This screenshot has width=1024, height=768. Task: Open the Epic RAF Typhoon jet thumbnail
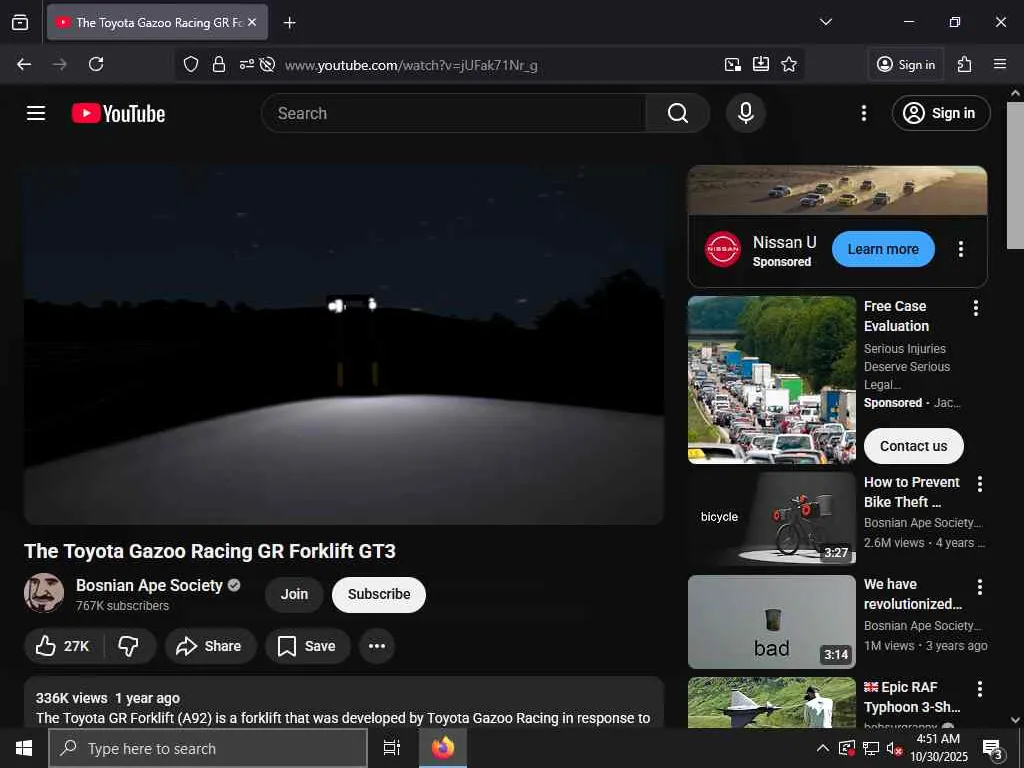pos(771,703)
